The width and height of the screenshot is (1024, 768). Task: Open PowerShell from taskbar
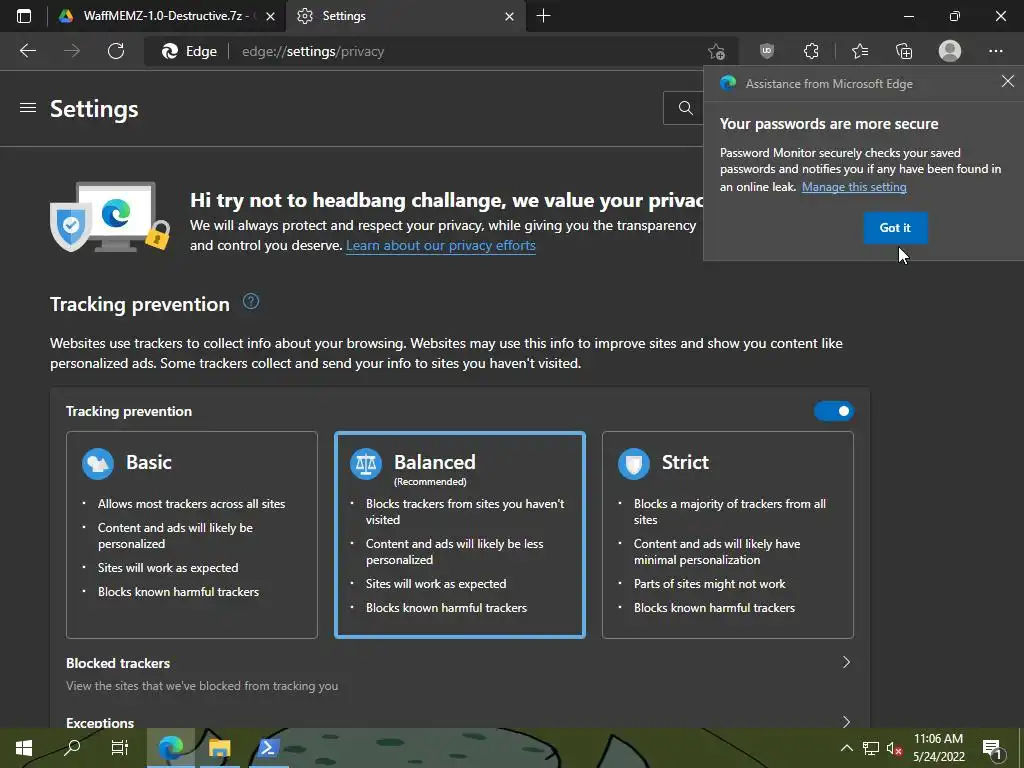pyautogui.click(x=268, y=748)
